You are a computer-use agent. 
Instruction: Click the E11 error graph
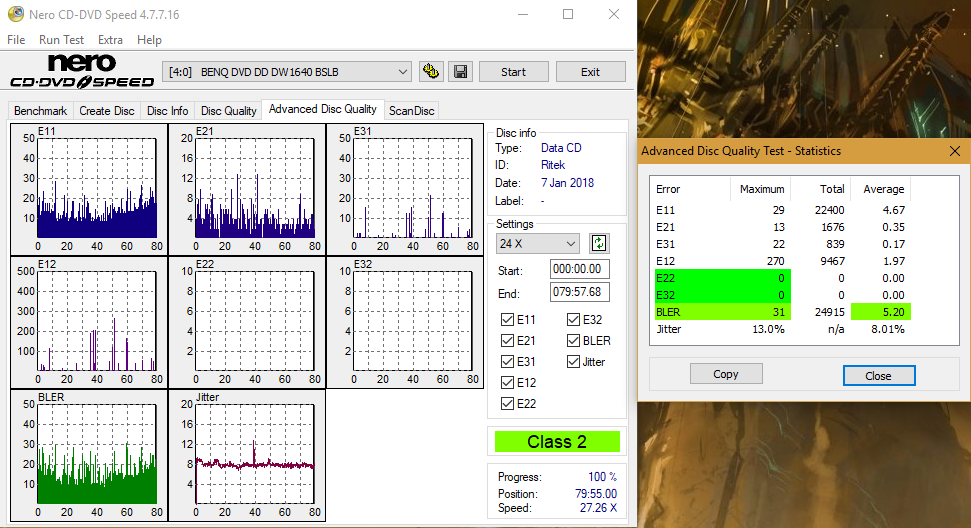[89, 189]
